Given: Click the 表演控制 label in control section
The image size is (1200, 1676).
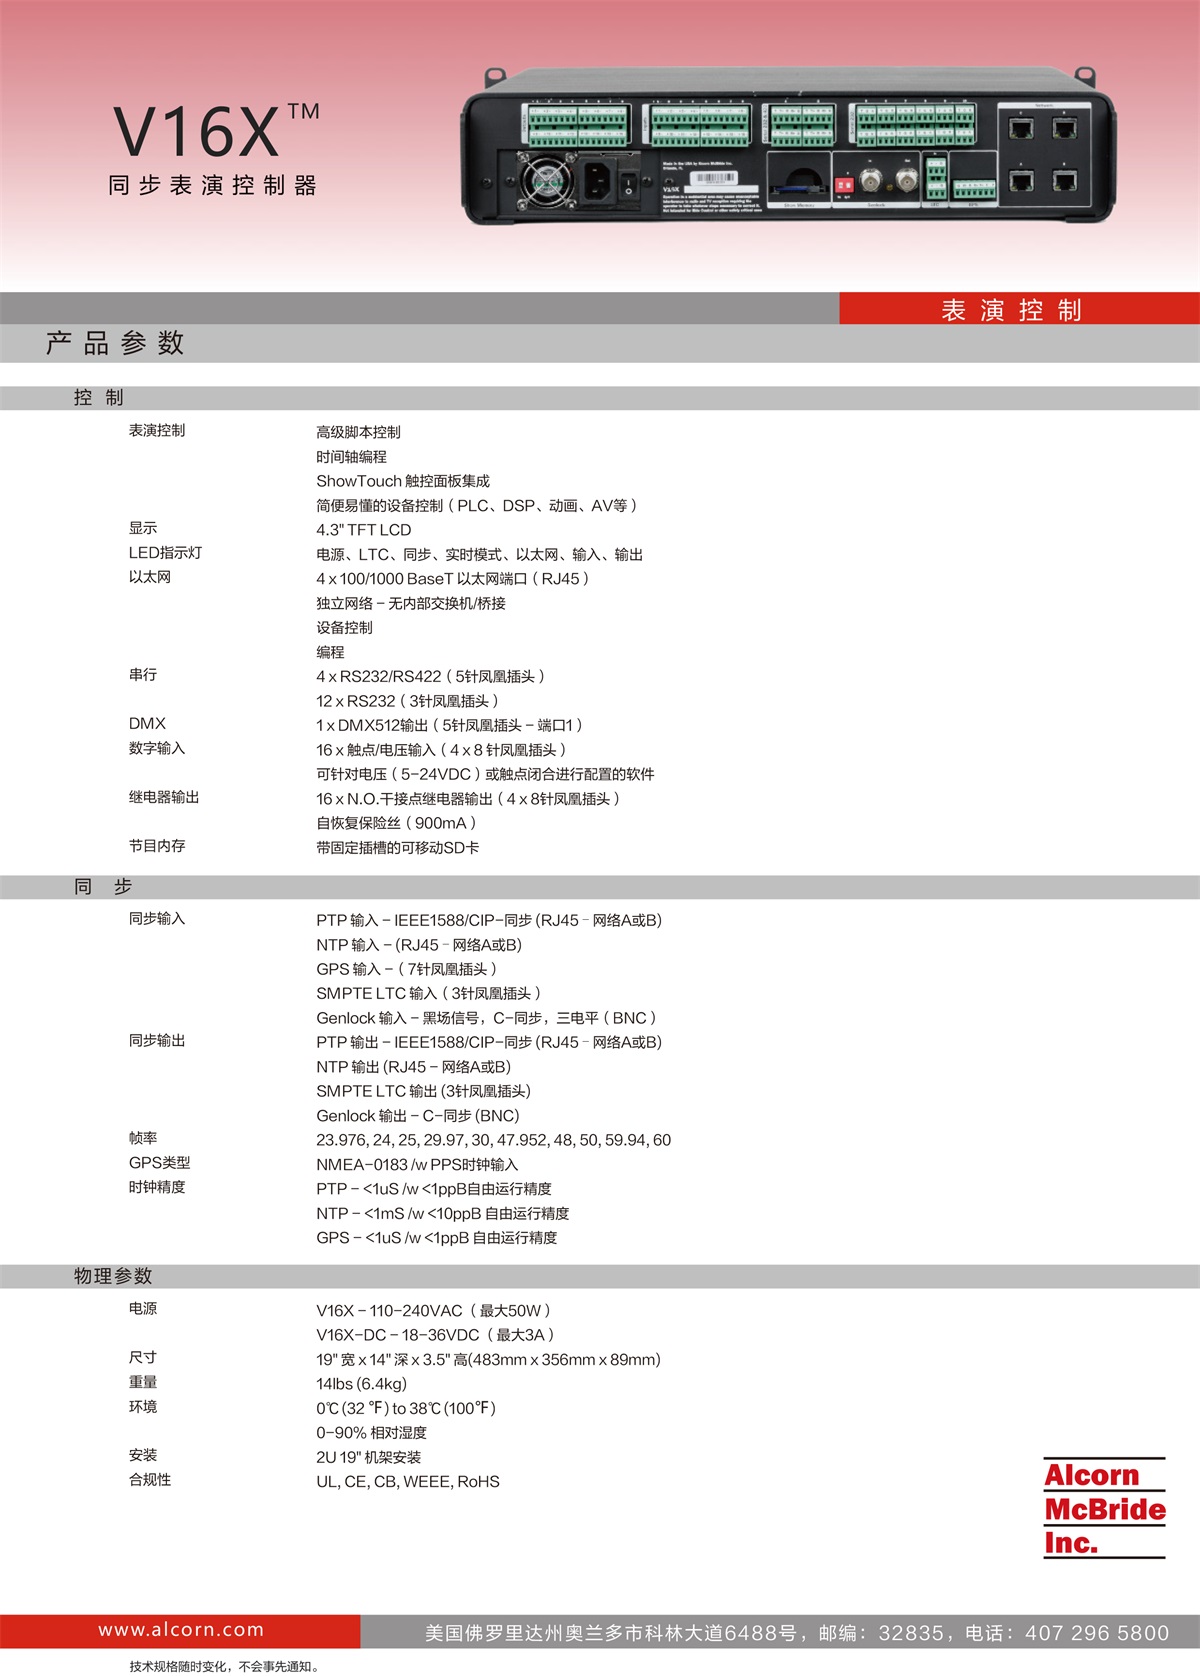Looking at the screenshot, I should [x=157, y=430].
